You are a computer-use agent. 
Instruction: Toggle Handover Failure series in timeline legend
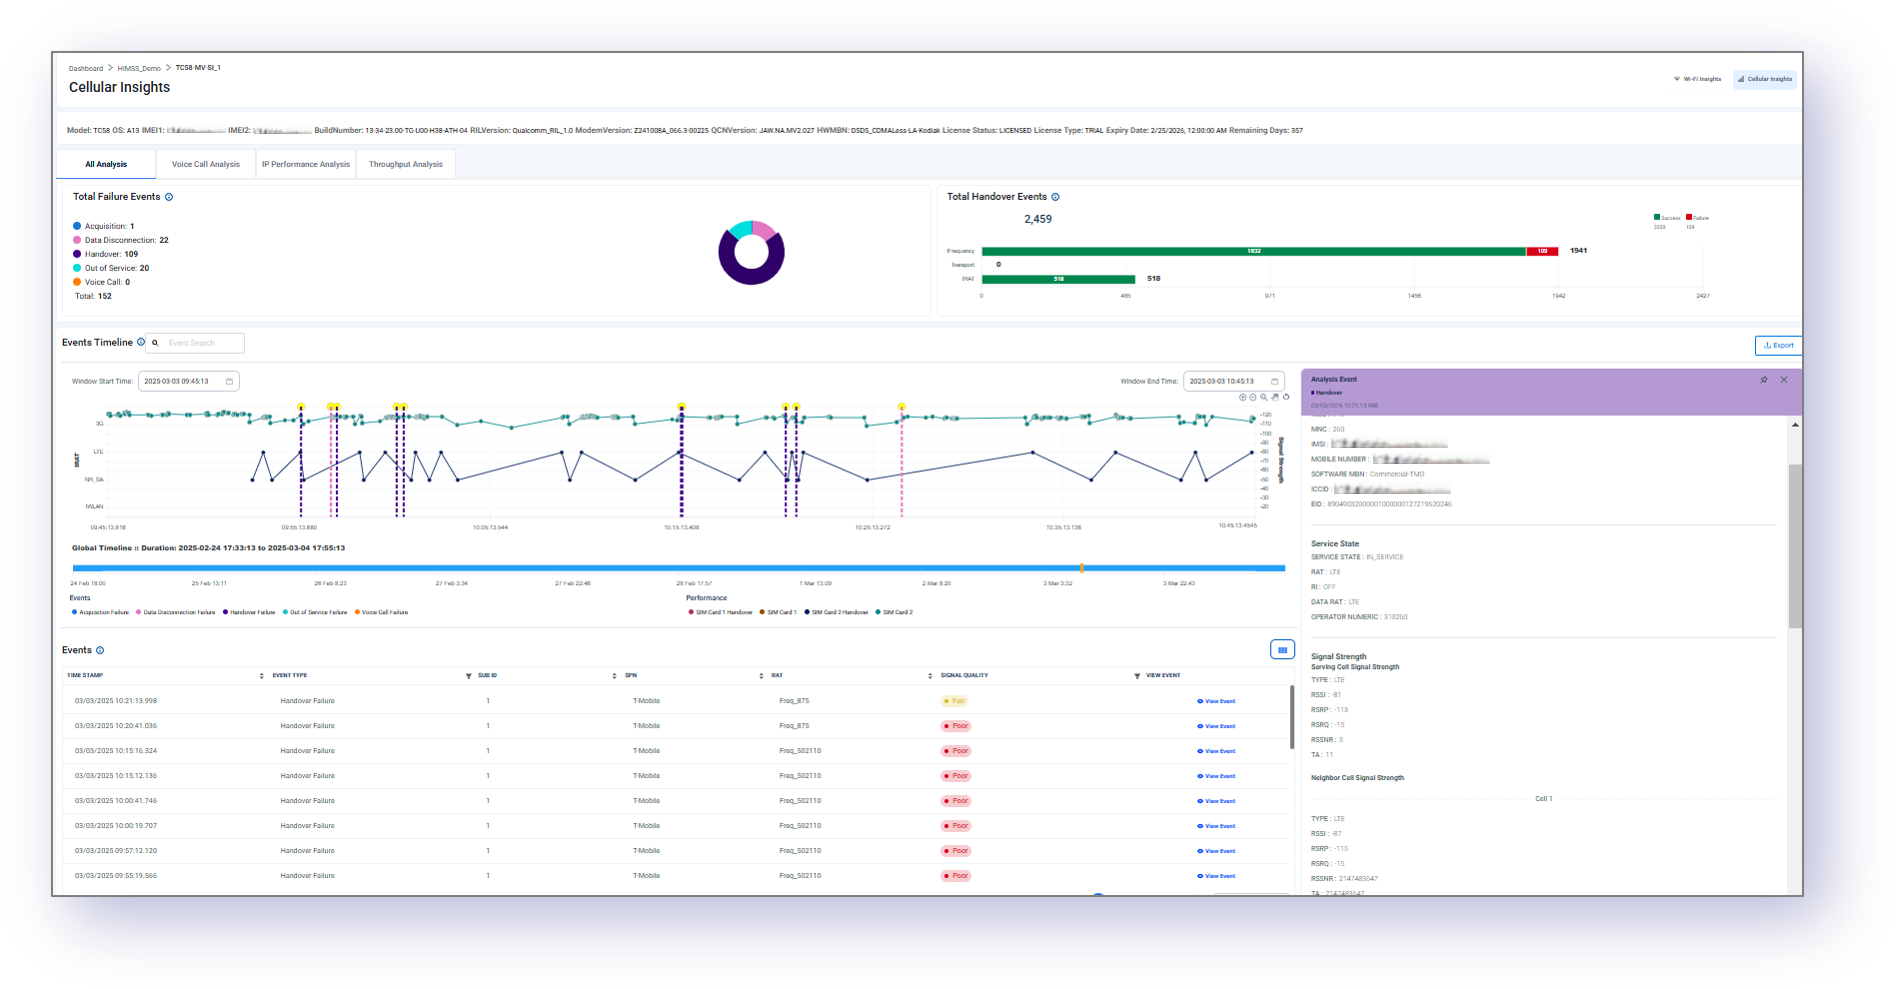click(250, 612)
